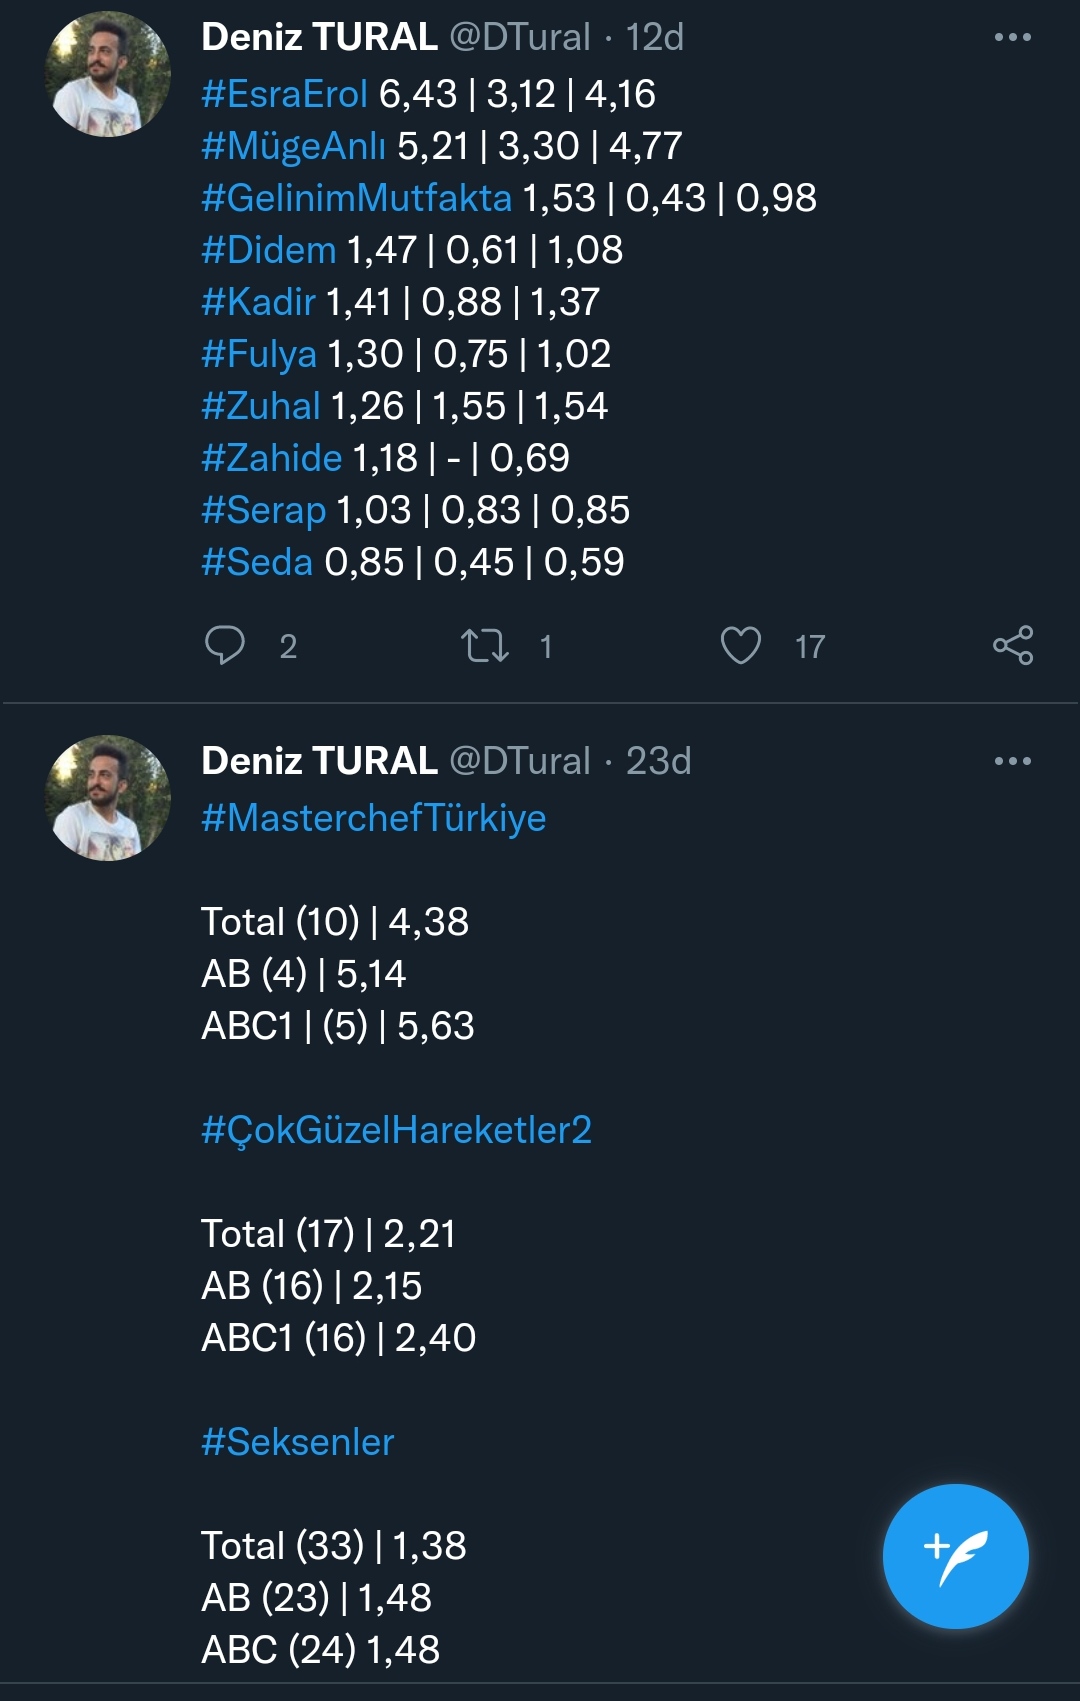
Task: Tap the @DTural handle on the 23d tweet
Action: 520,762
